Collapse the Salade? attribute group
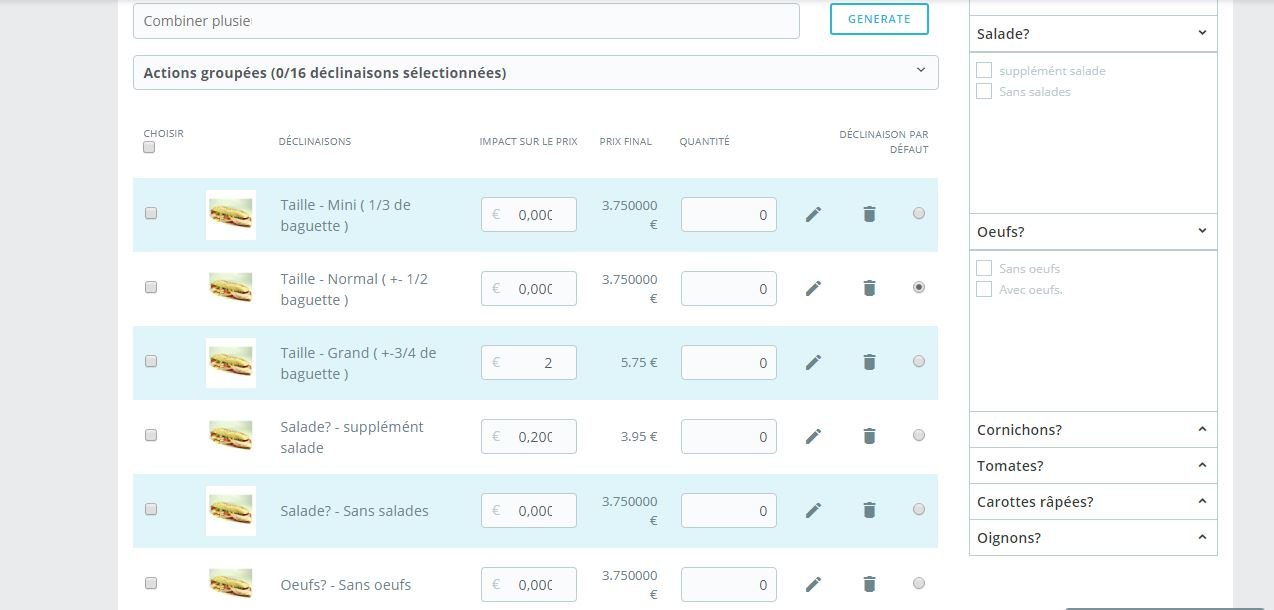Screen dimensions: 1274x610 [x=1093, y=33]
